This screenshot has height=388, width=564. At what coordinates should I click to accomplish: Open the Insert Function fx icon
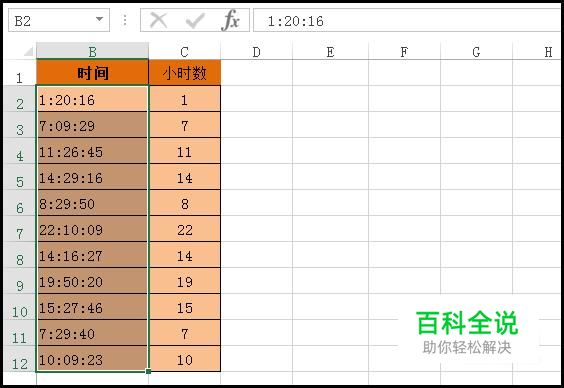pos(230,20)
